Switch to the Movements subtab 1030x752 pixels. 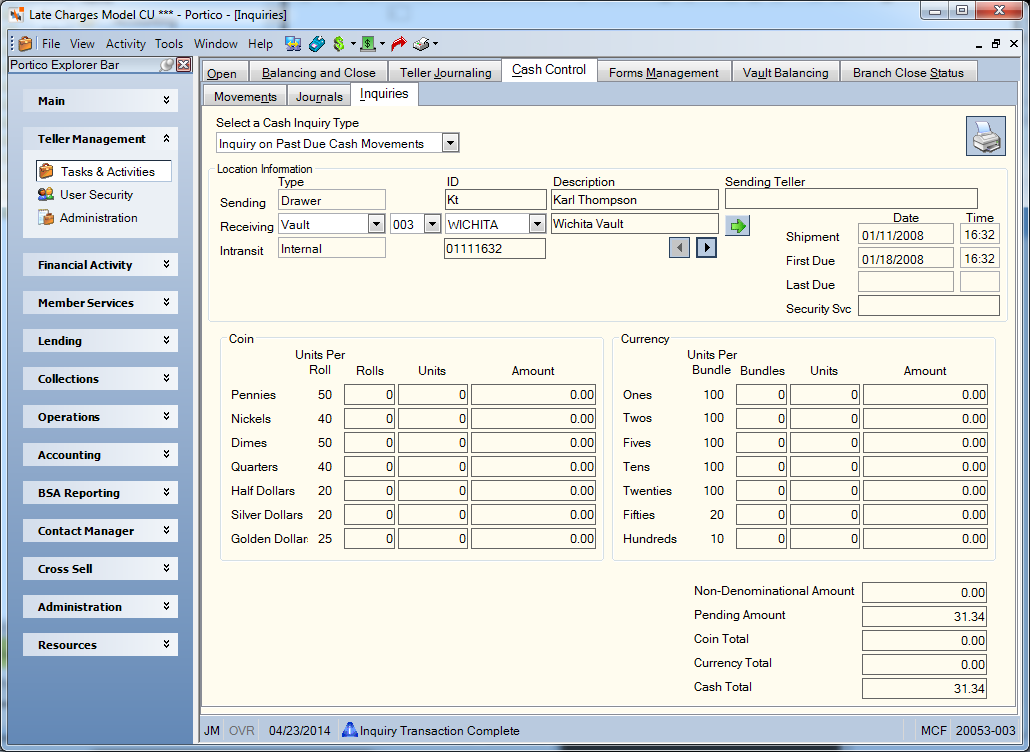pos(245,97)
